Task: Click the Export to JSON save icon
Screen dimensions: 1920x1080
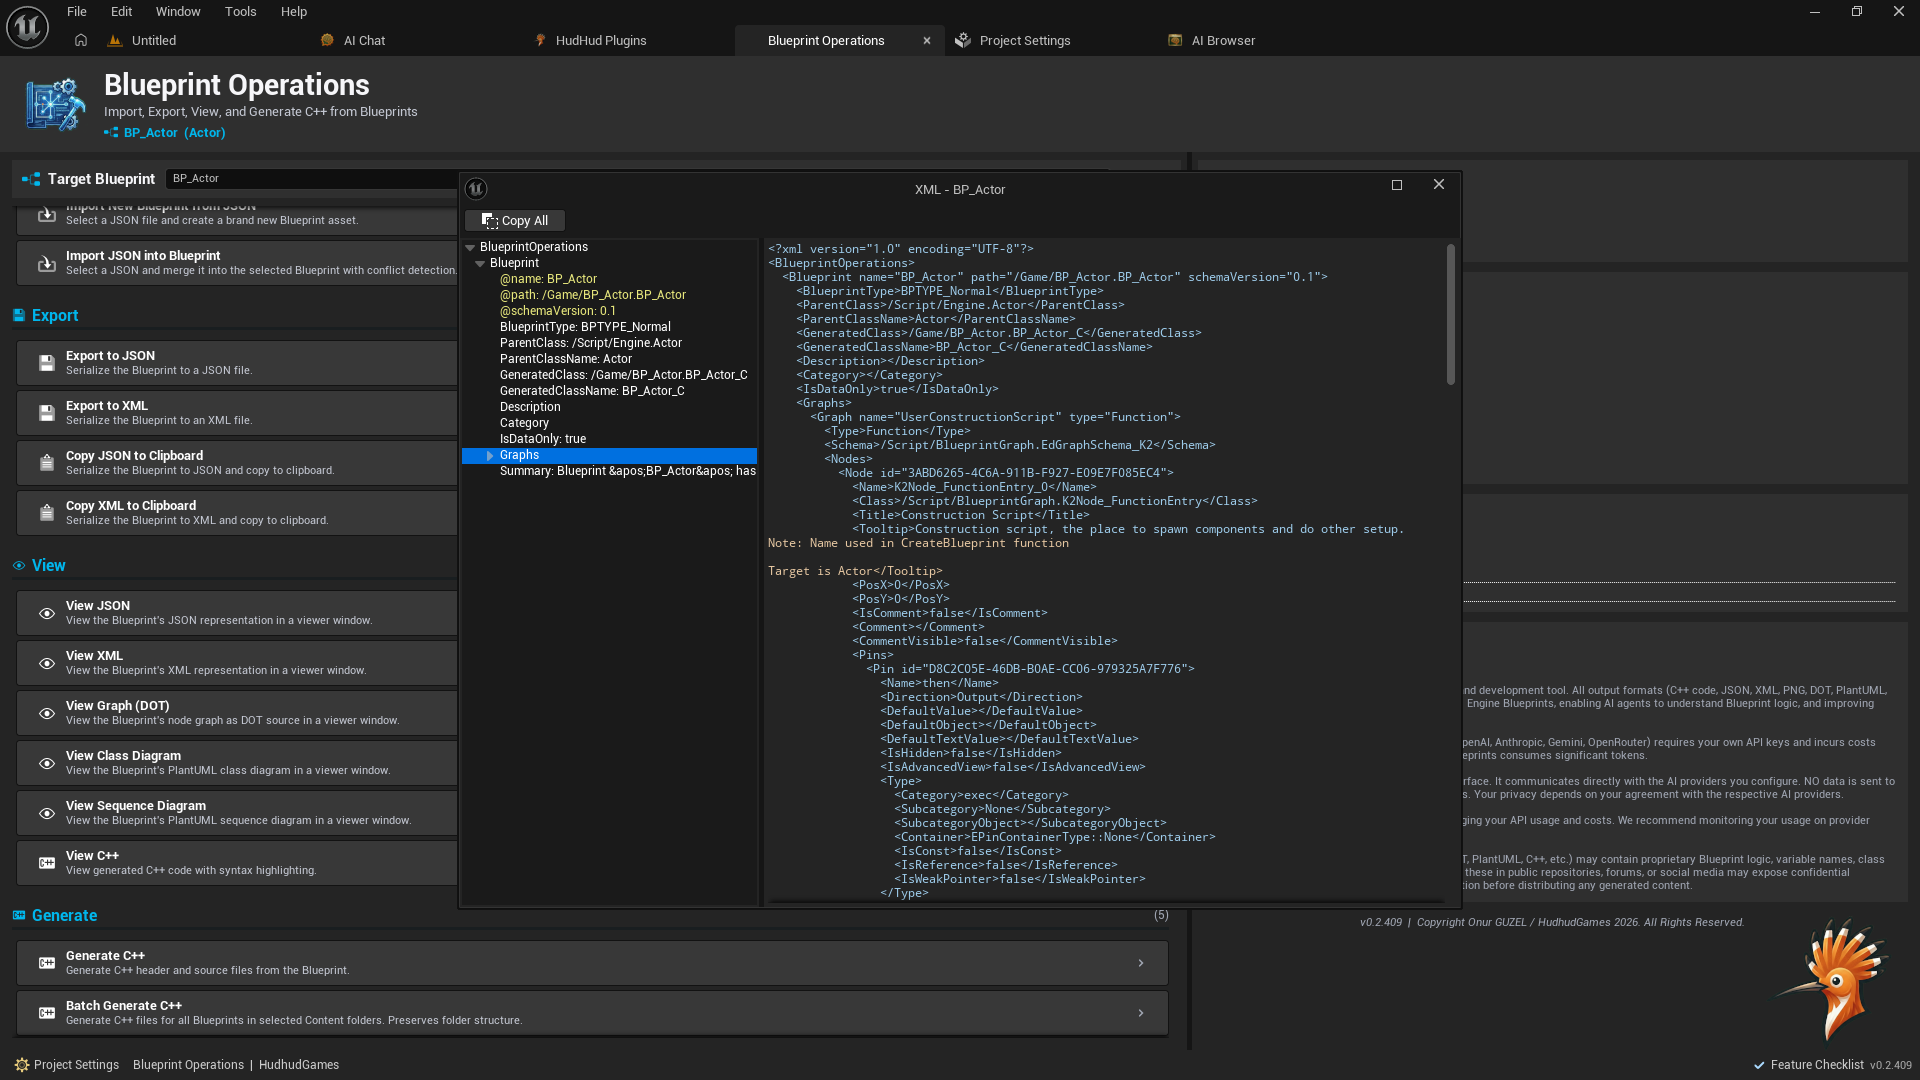Action: click(x=46, y=363)
